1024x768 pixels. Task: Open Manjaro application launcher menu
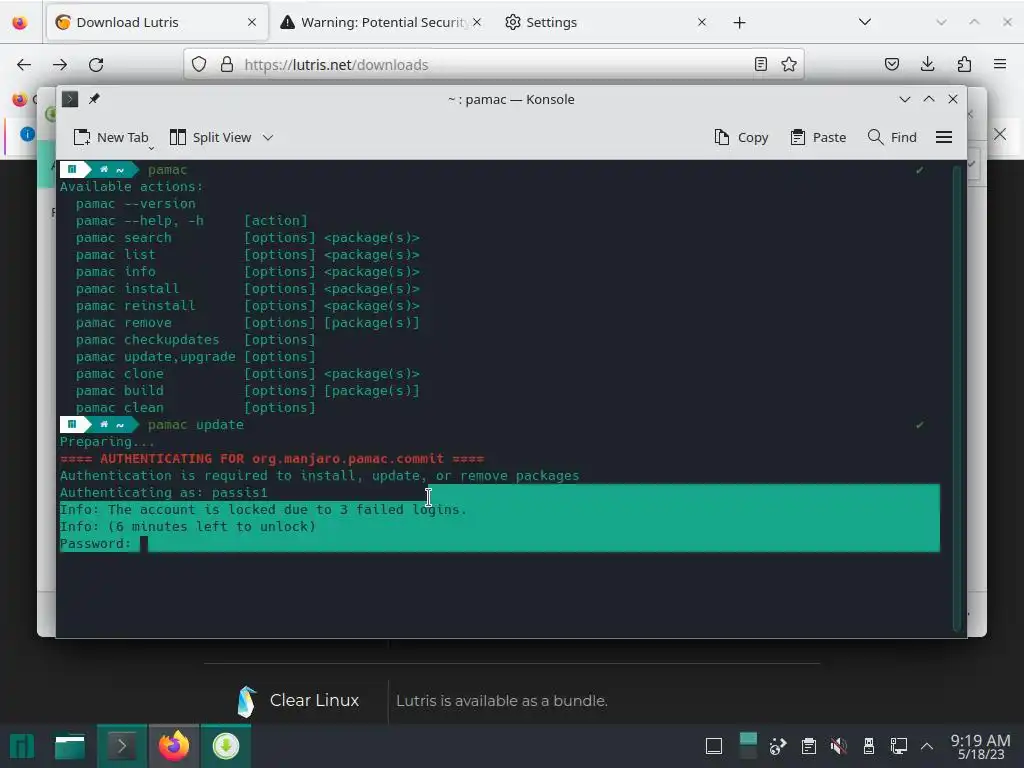tap(22, 746)
